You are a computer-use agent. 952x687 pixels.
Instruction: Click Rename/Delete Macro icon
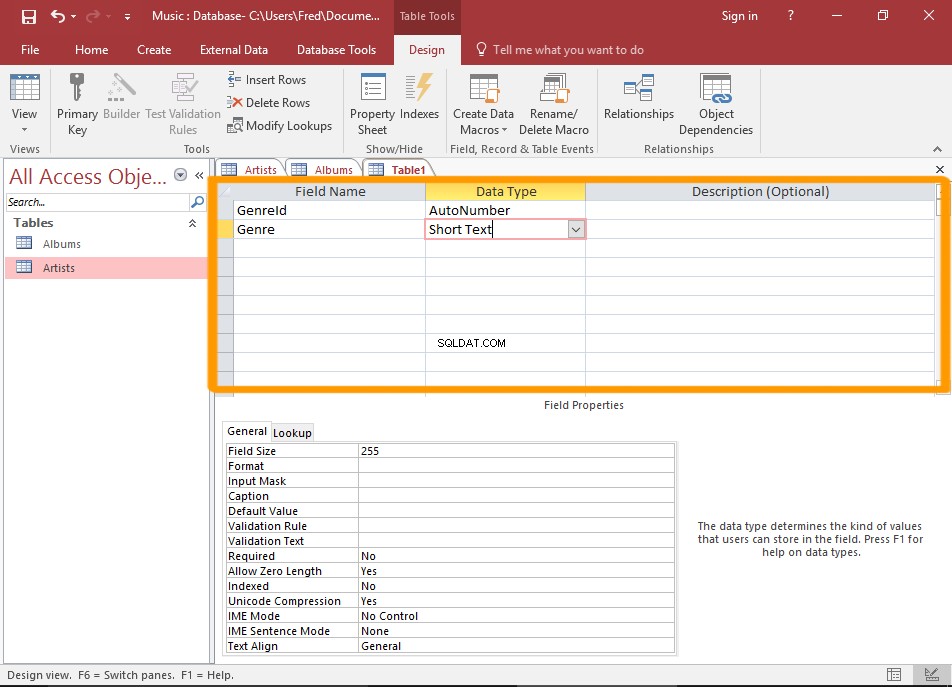[554, 88]
